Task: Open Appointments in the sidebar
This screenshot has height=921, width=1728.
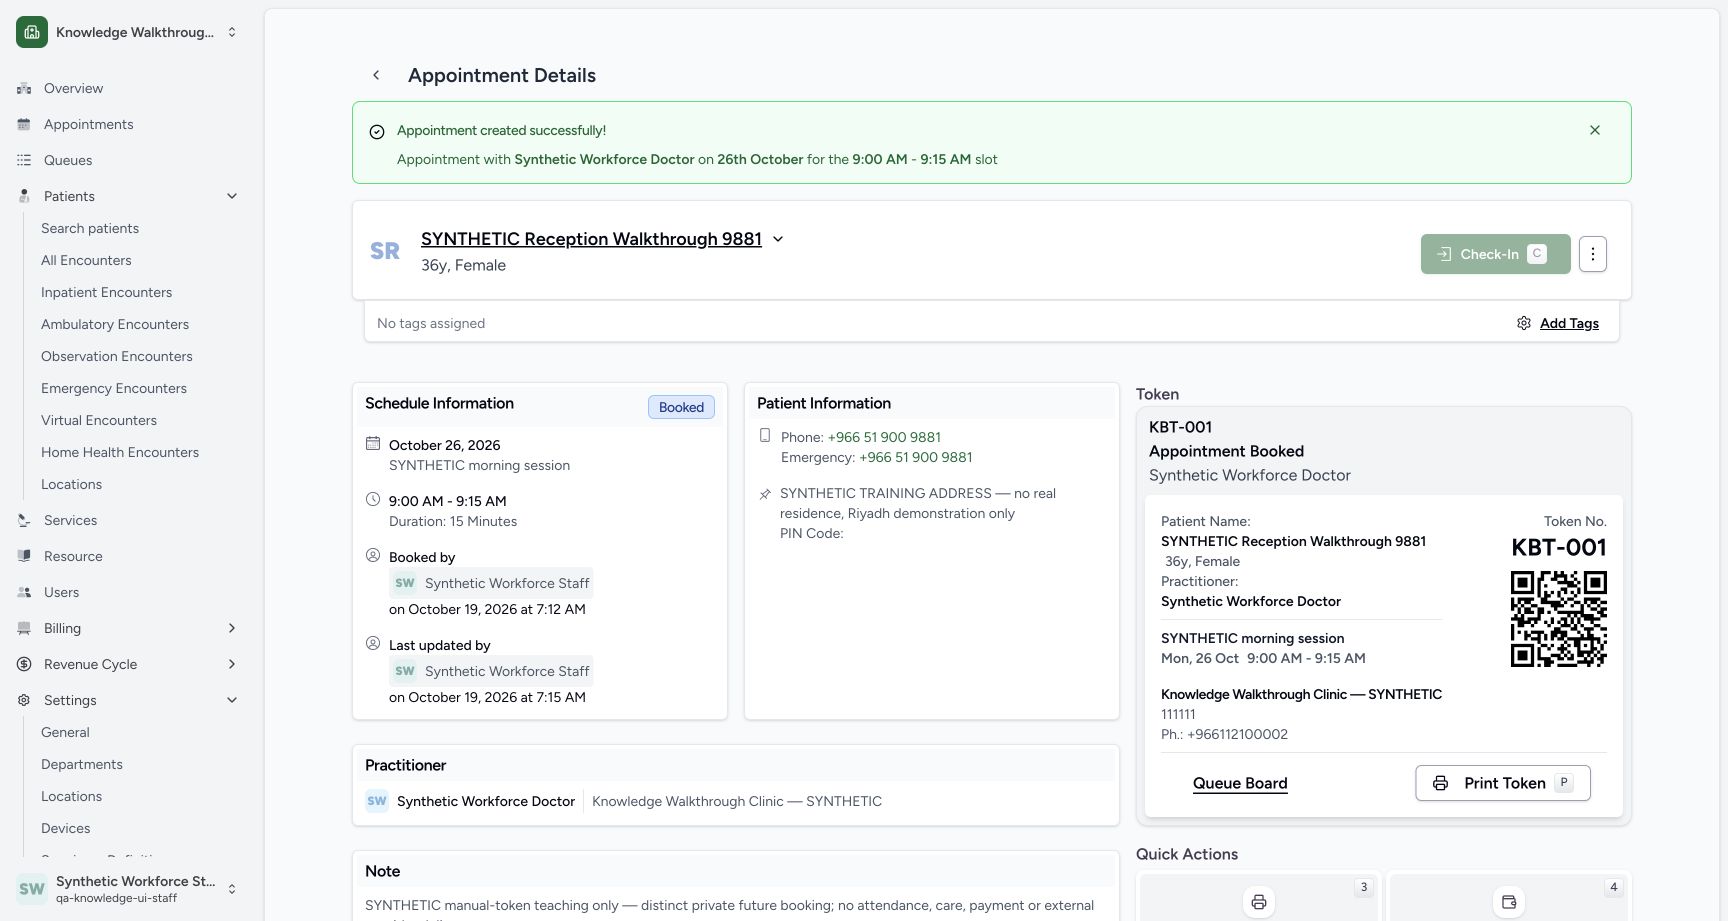Action: (88, 124)
